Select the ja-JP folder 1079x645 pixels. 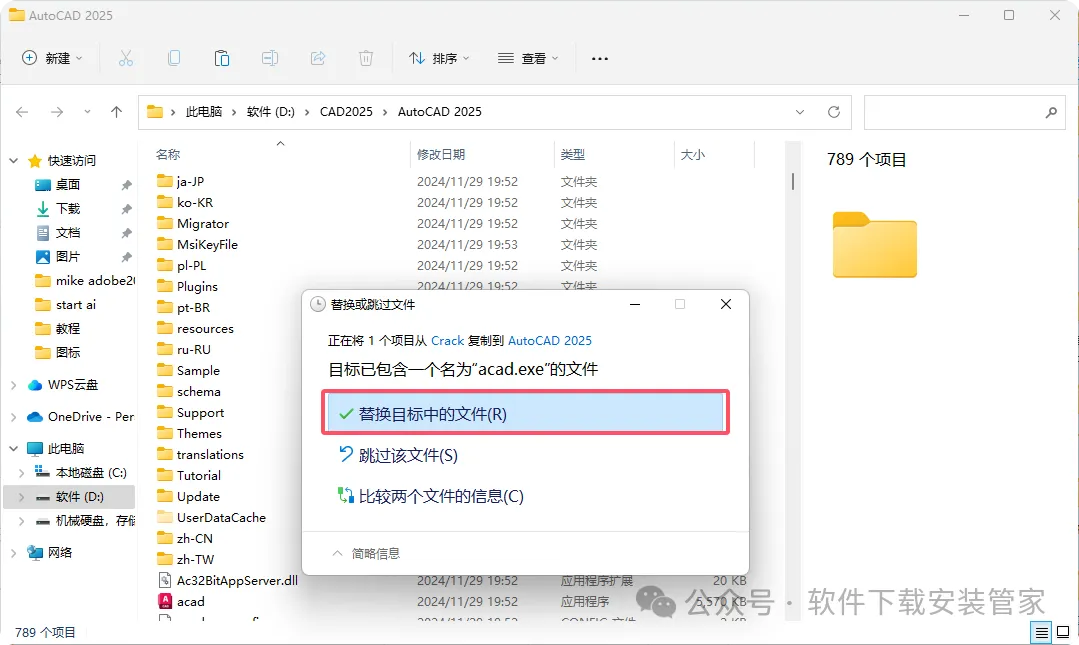[190, 181]
